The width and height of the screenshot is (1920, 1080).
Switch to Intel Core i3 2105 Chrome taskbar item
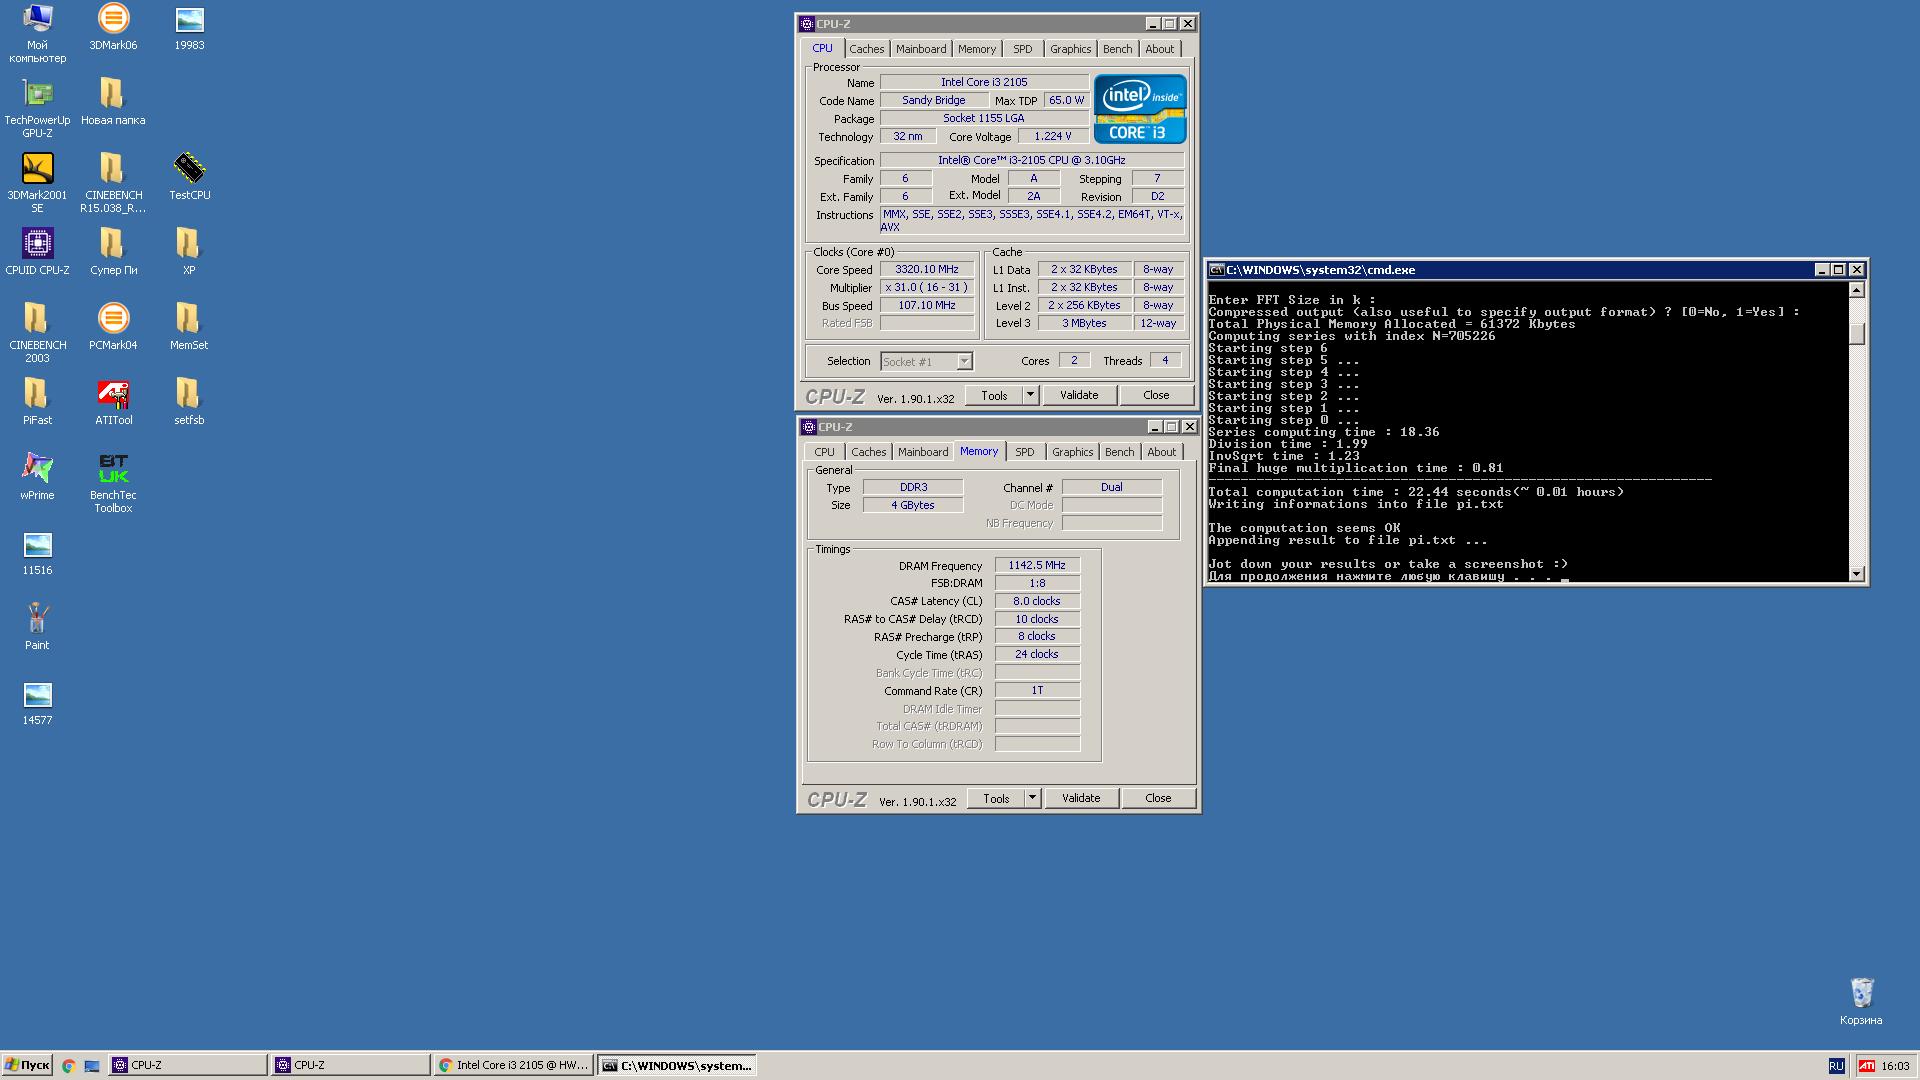point(514,1065)
